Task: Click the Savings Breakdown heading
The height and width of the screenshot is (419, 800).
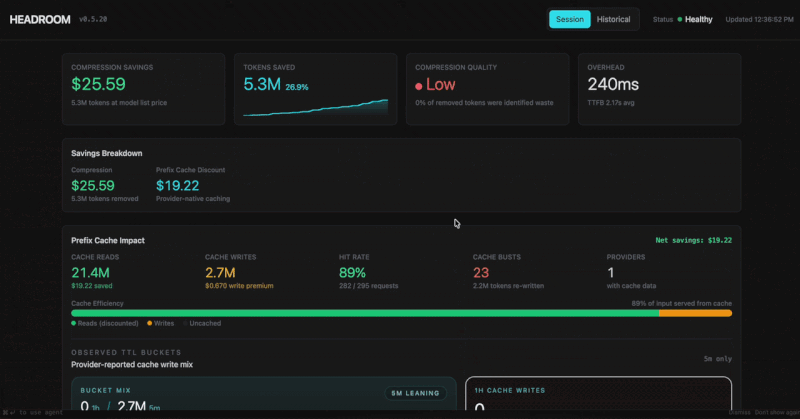Action: [x=107, y=153]
